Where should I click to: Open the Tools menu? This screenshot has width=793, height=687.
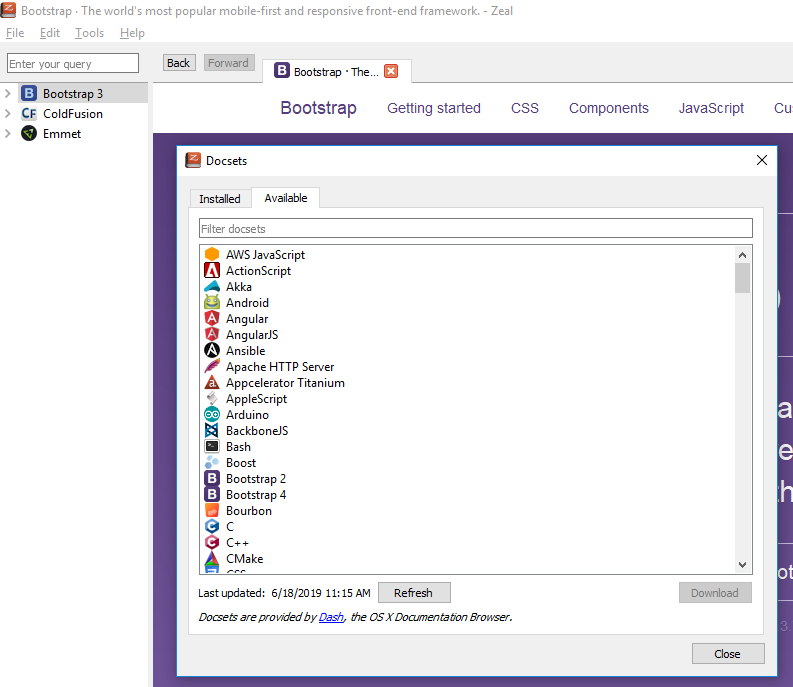point(89,33)
